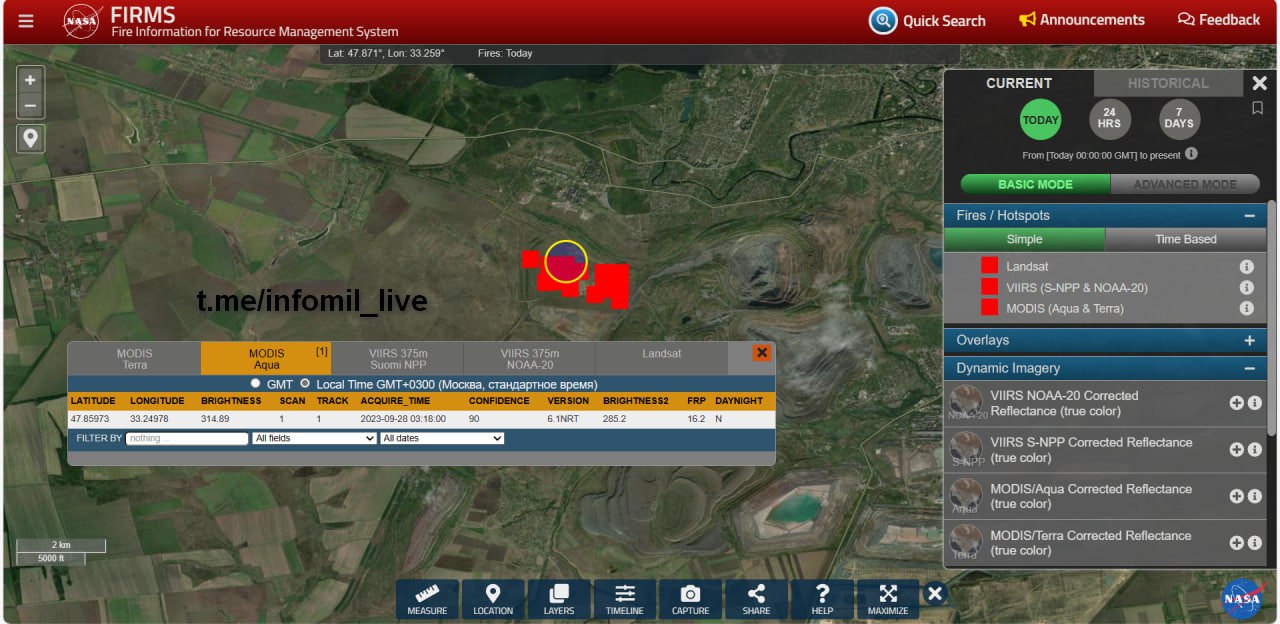Click the Filter By text field

coord(187,439)
